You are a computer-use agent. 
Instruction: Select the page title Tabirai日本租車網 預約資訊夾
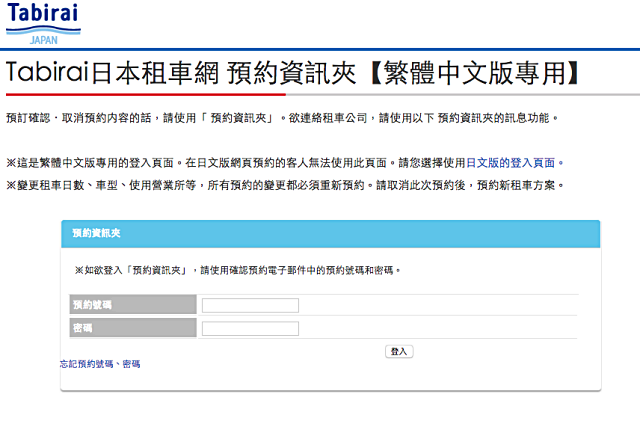pyautogui.click(x=292, y=73)
